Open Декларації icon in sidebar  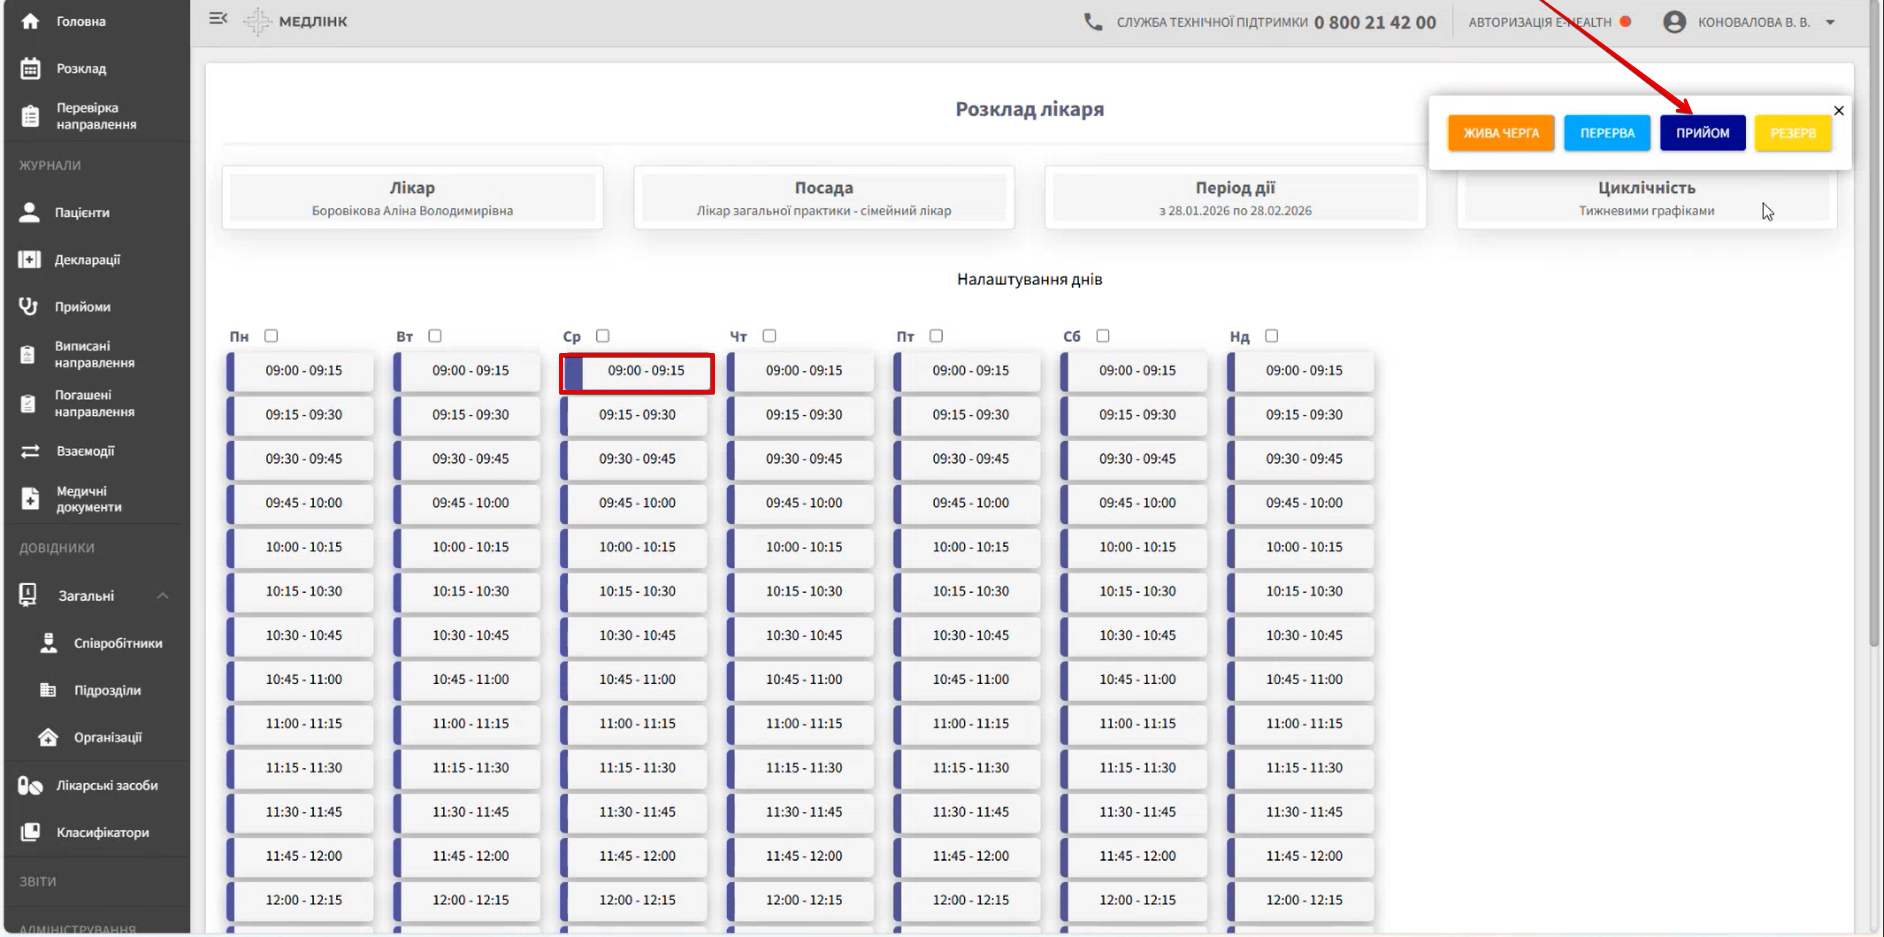point(29,260)
